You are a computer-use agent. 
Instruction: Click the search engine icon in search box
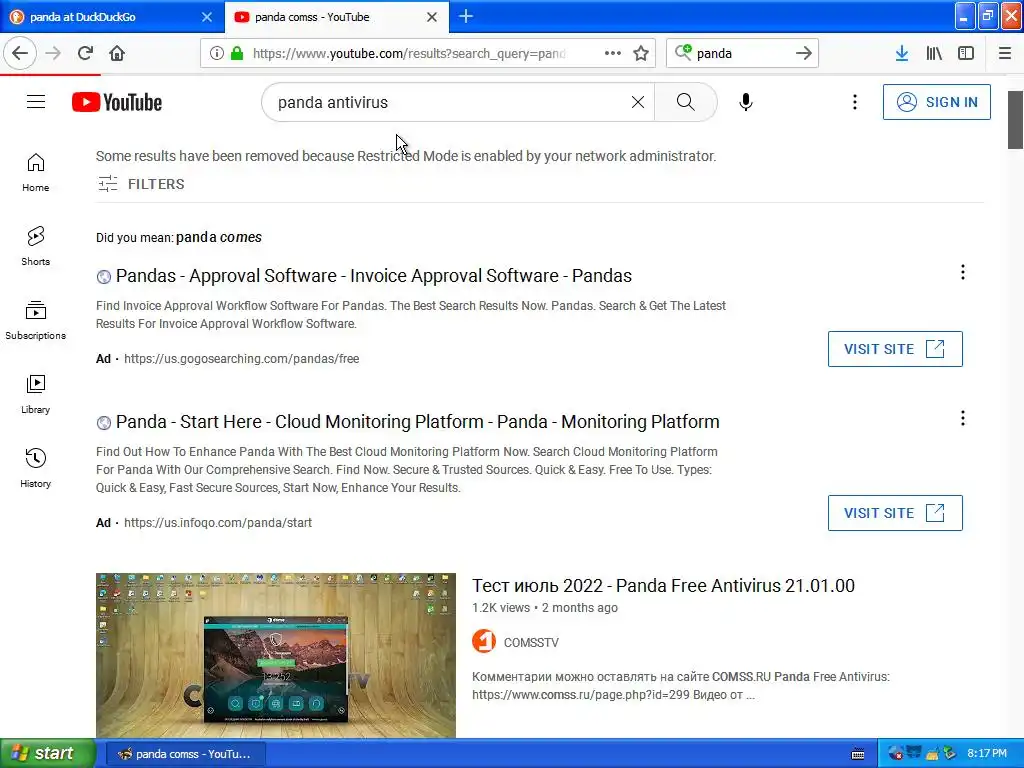[x=683, y=52]
